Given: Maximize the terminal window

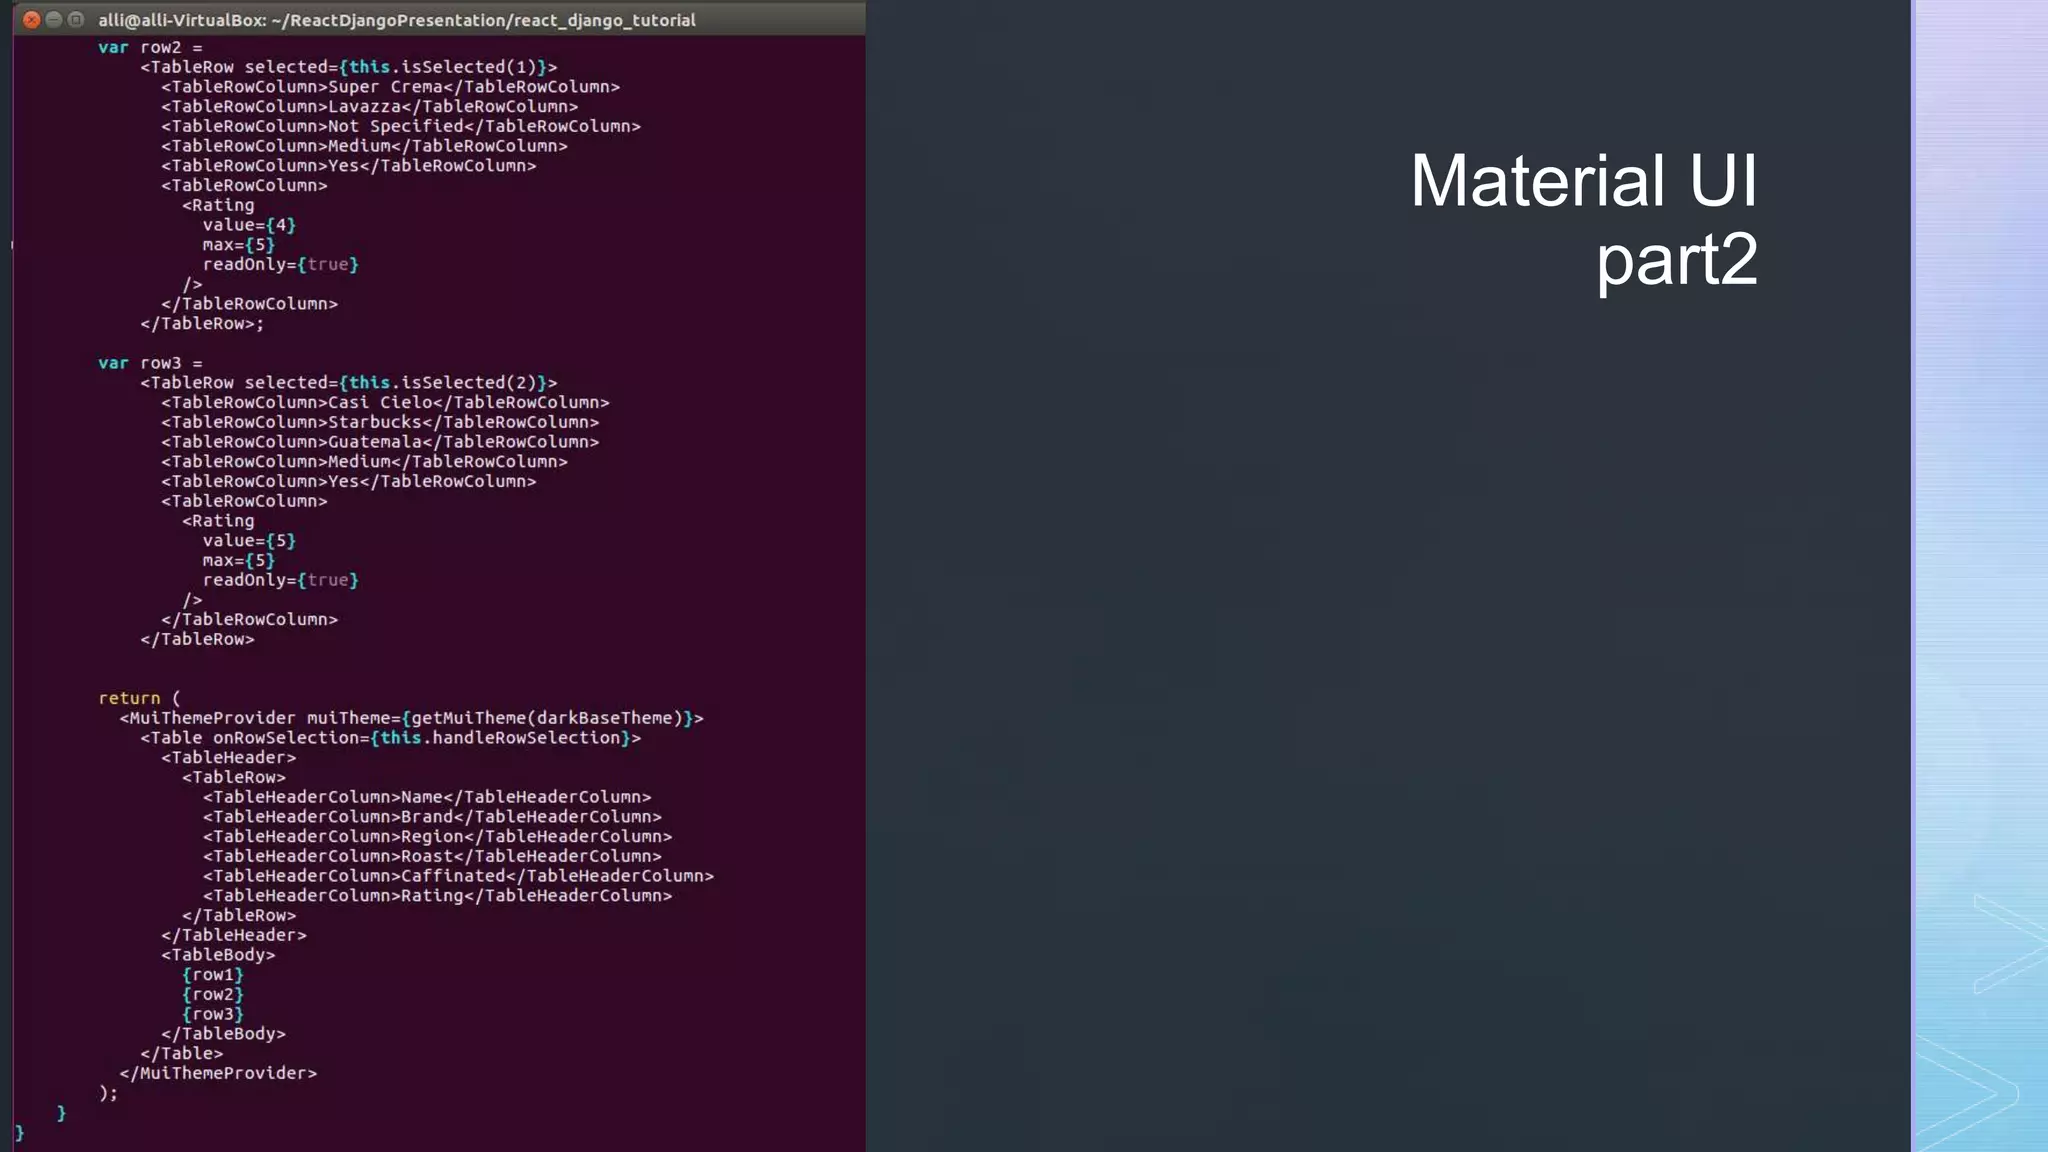Looking at the screenshot, I should tap(76, 20).
